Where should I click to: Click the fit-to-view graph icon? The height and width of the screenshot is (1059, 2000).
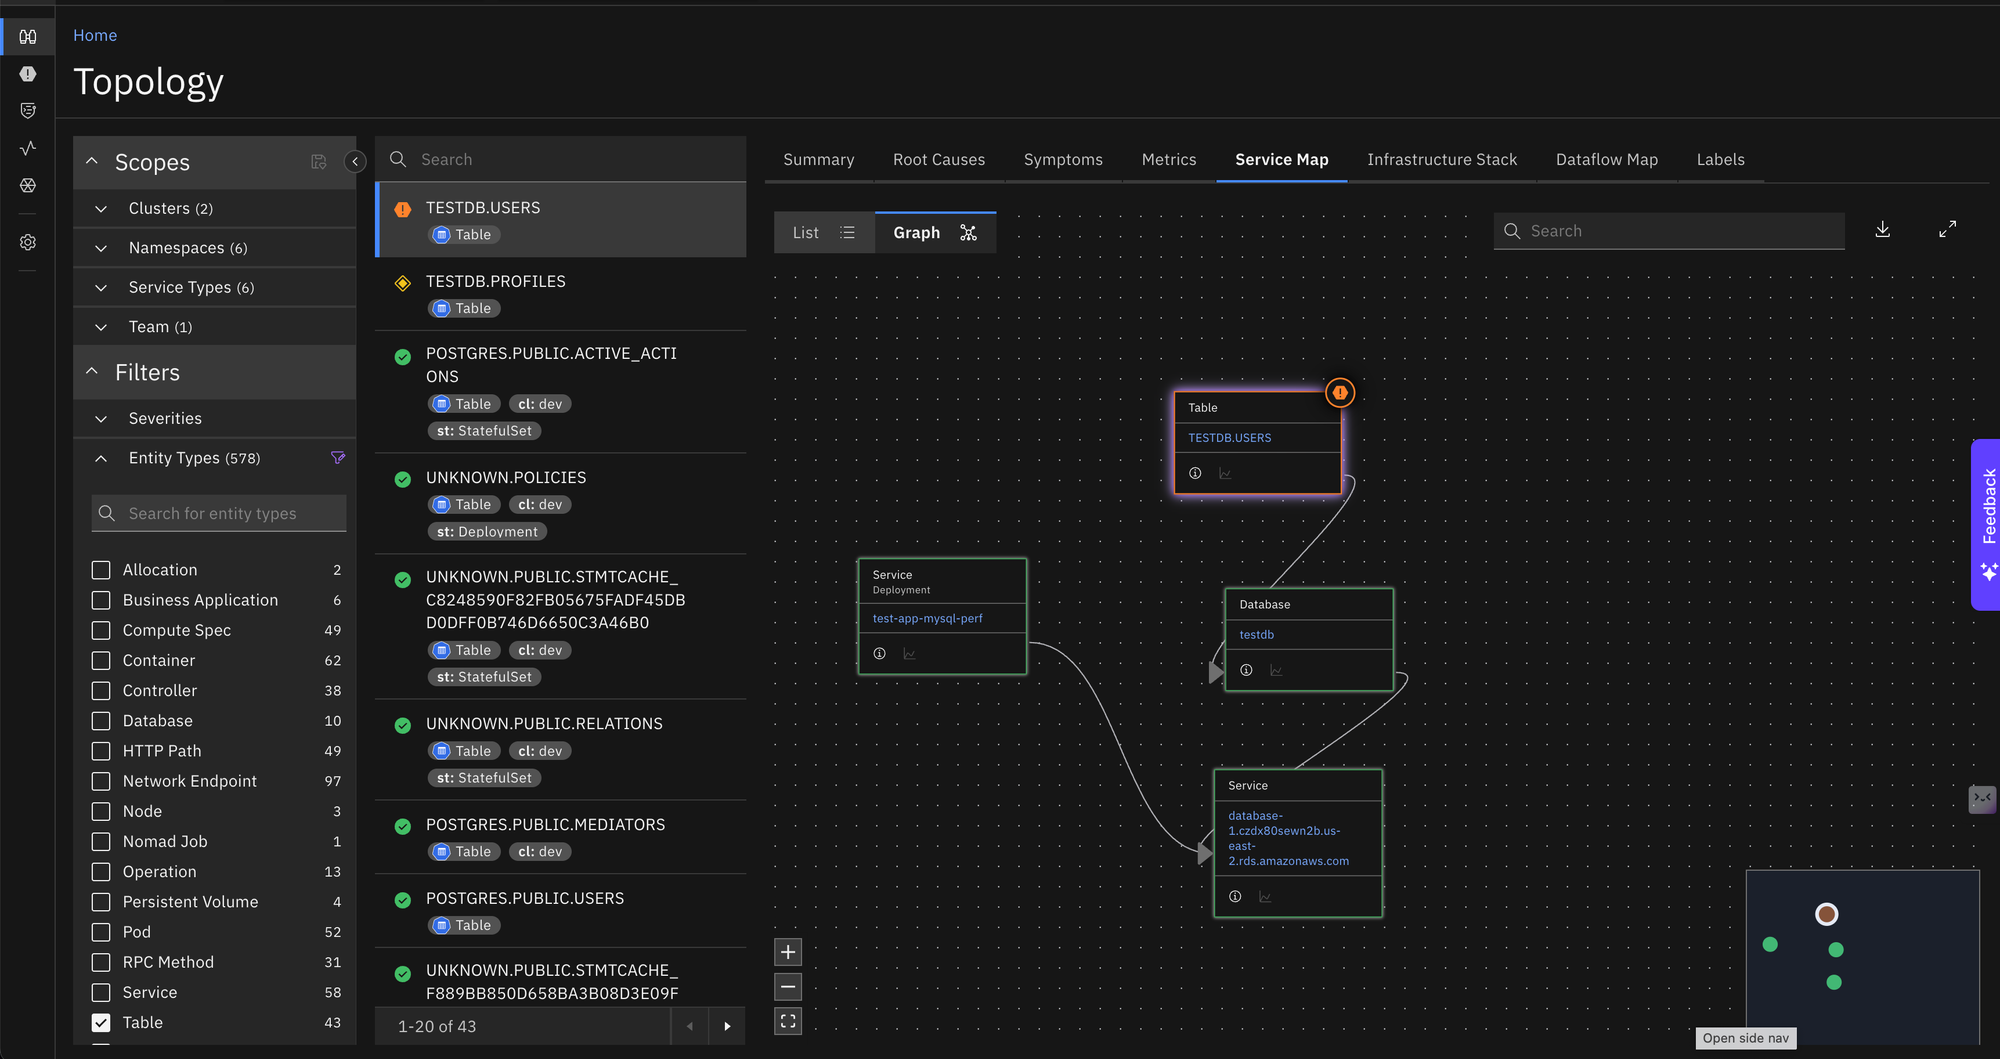point(788,1021)
